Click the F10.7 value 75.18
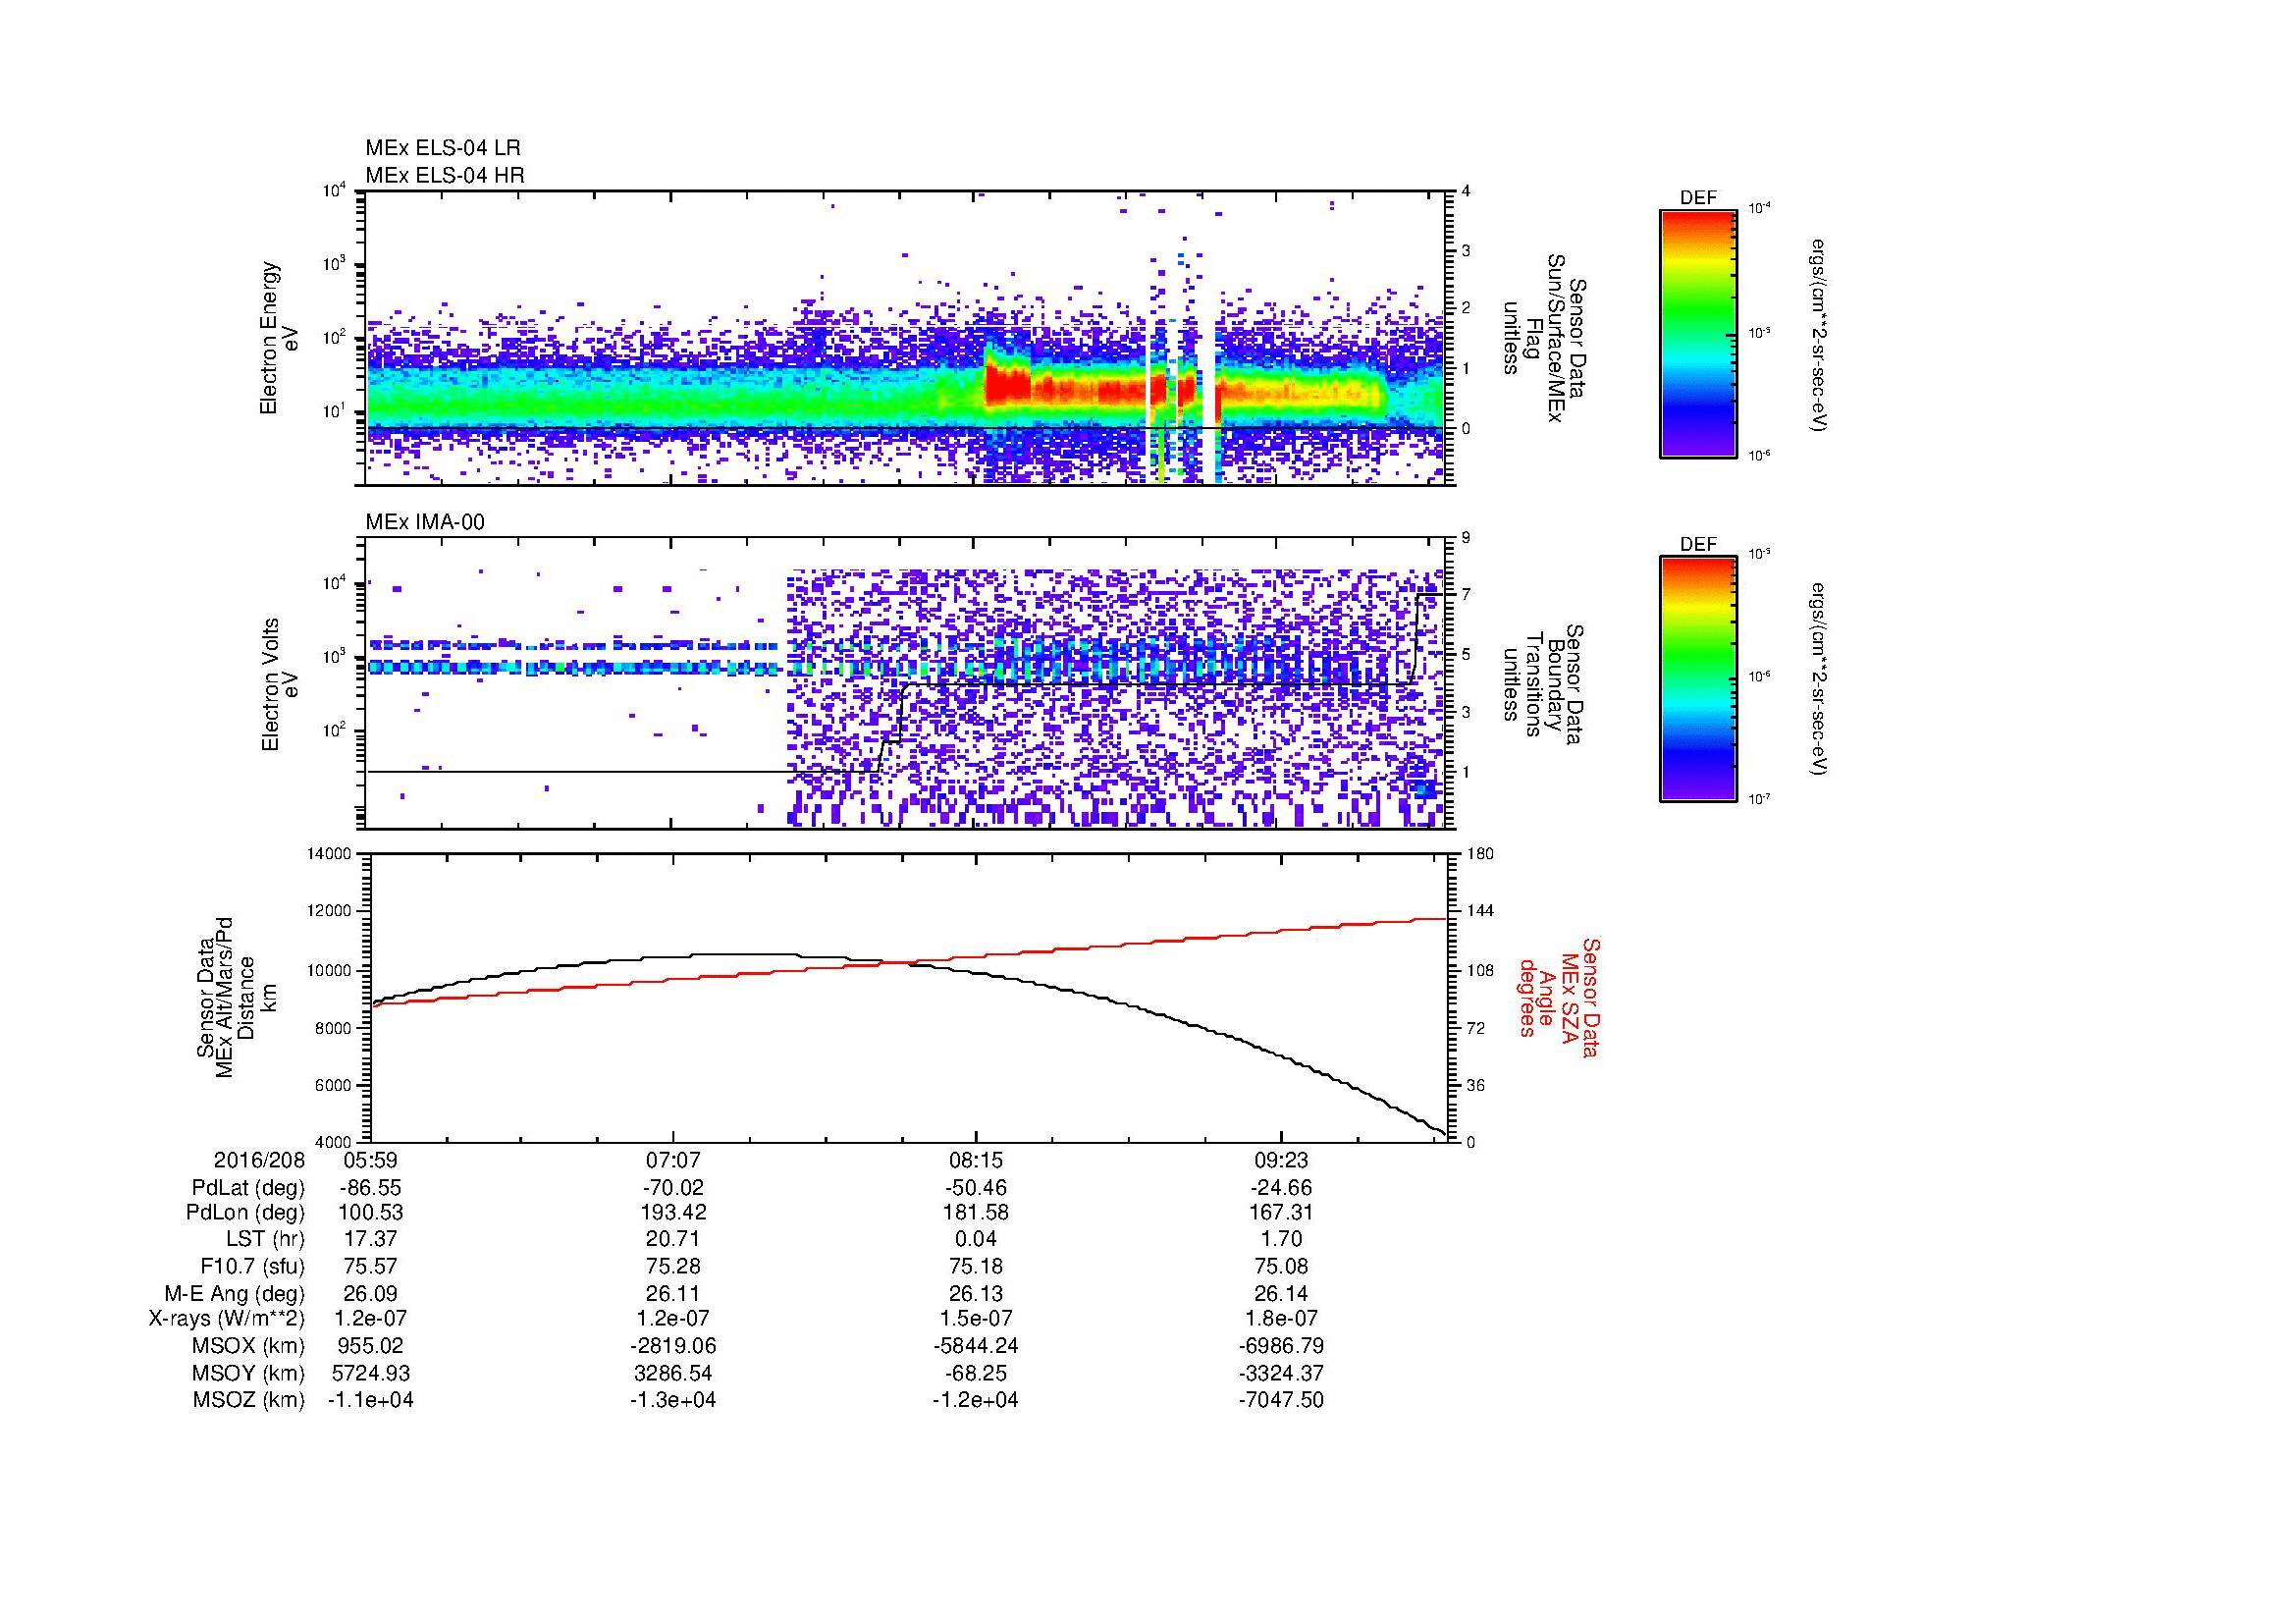Screen dimensions: 2296x1623 [976, 1267]
